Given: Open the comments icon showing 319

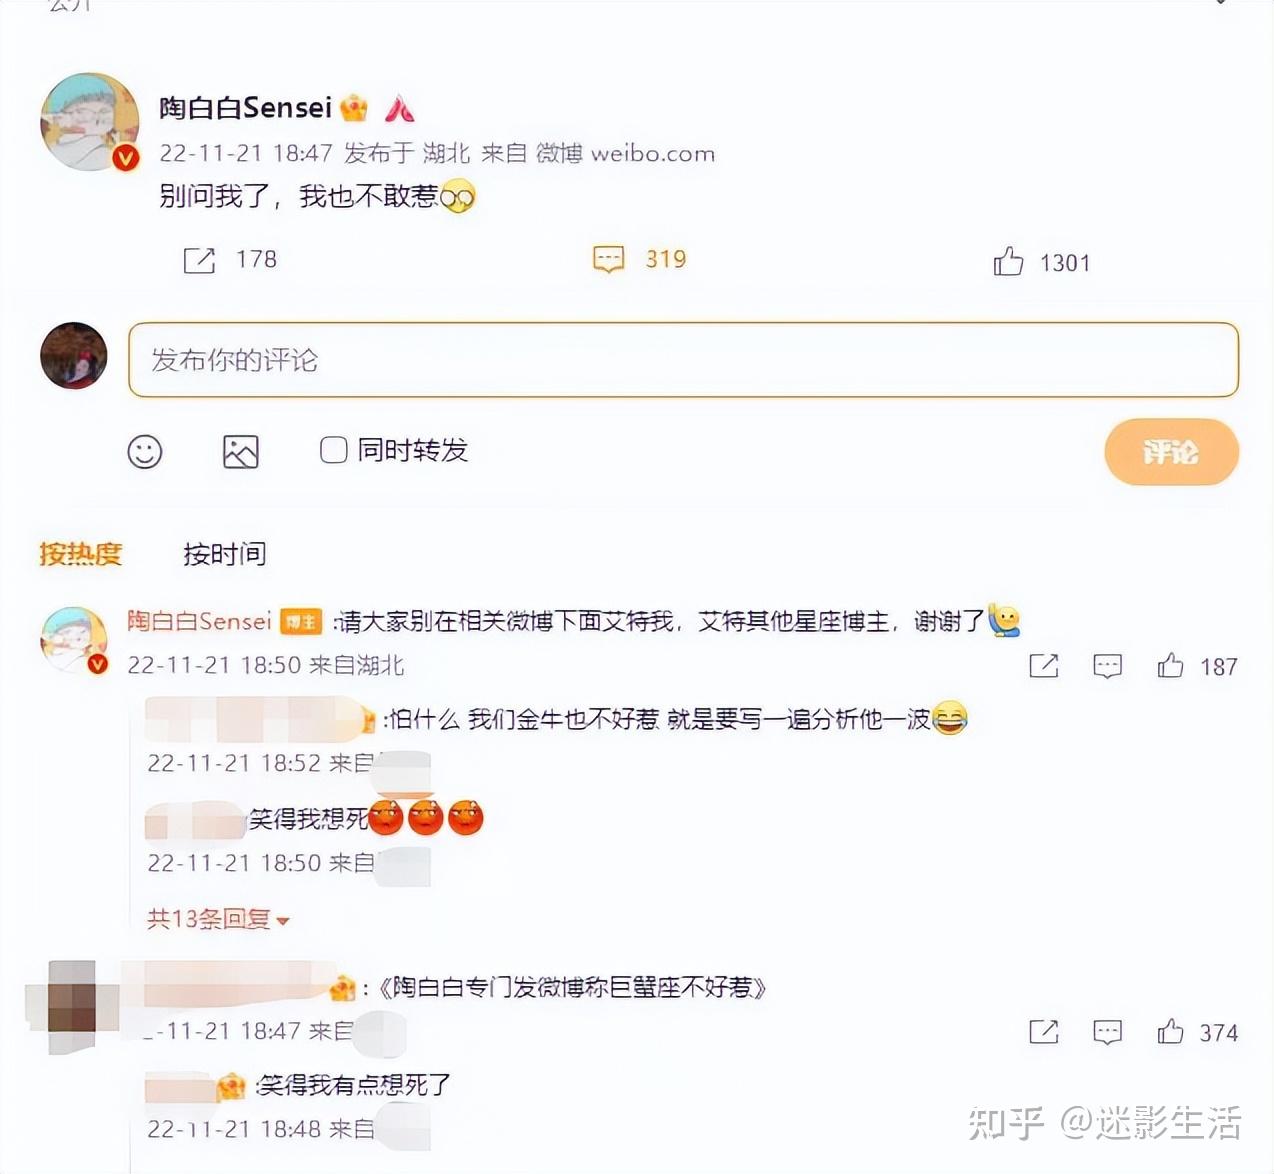Looking at the screenshot, I should (x=608, y=259).
